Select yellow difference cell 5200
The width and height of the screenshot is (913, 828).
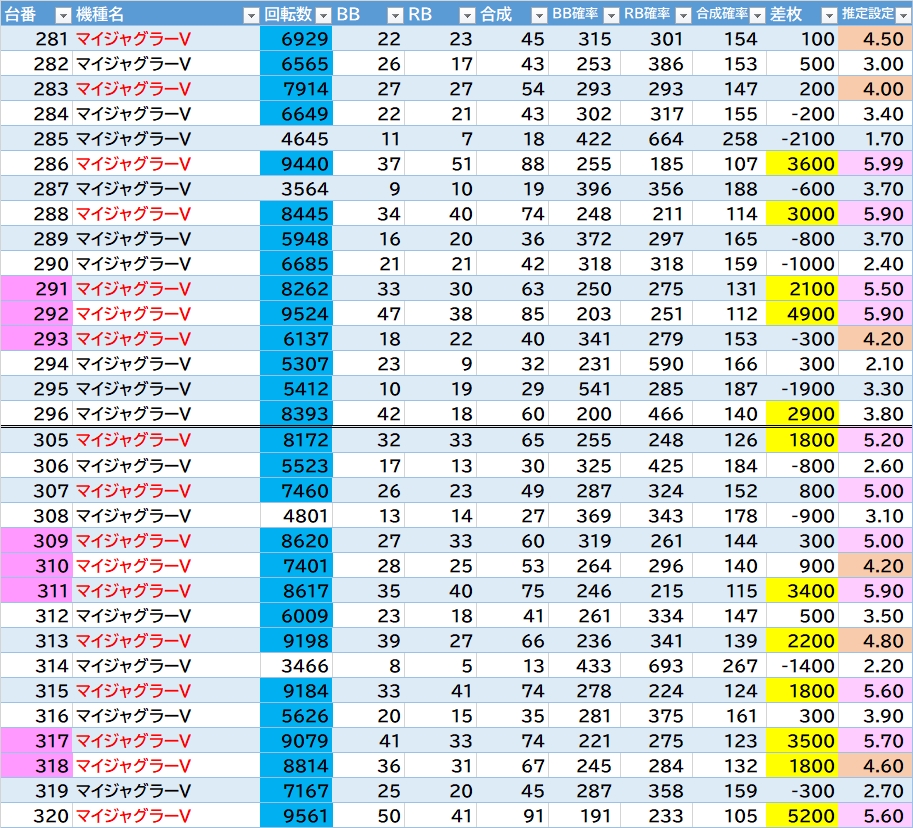802,815
